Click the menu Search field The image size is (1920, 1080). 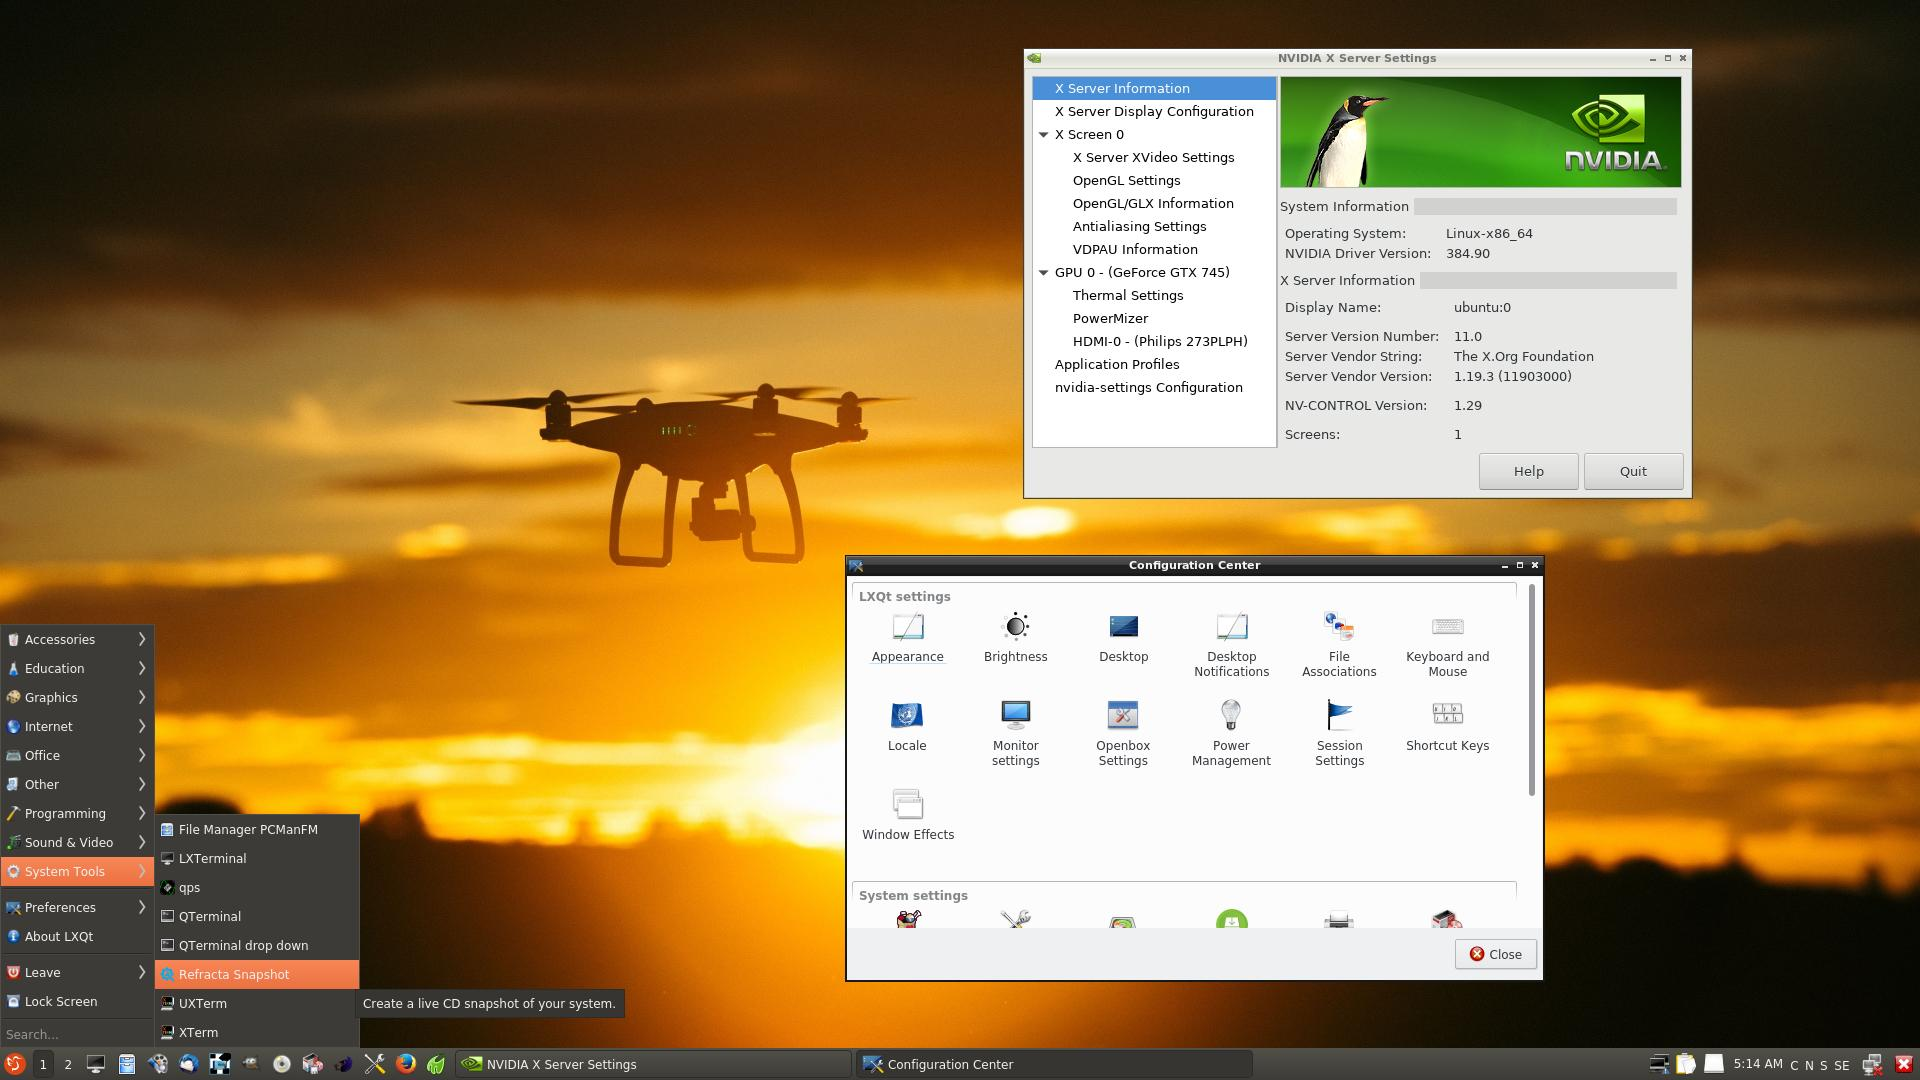(x=77, y=1034)
